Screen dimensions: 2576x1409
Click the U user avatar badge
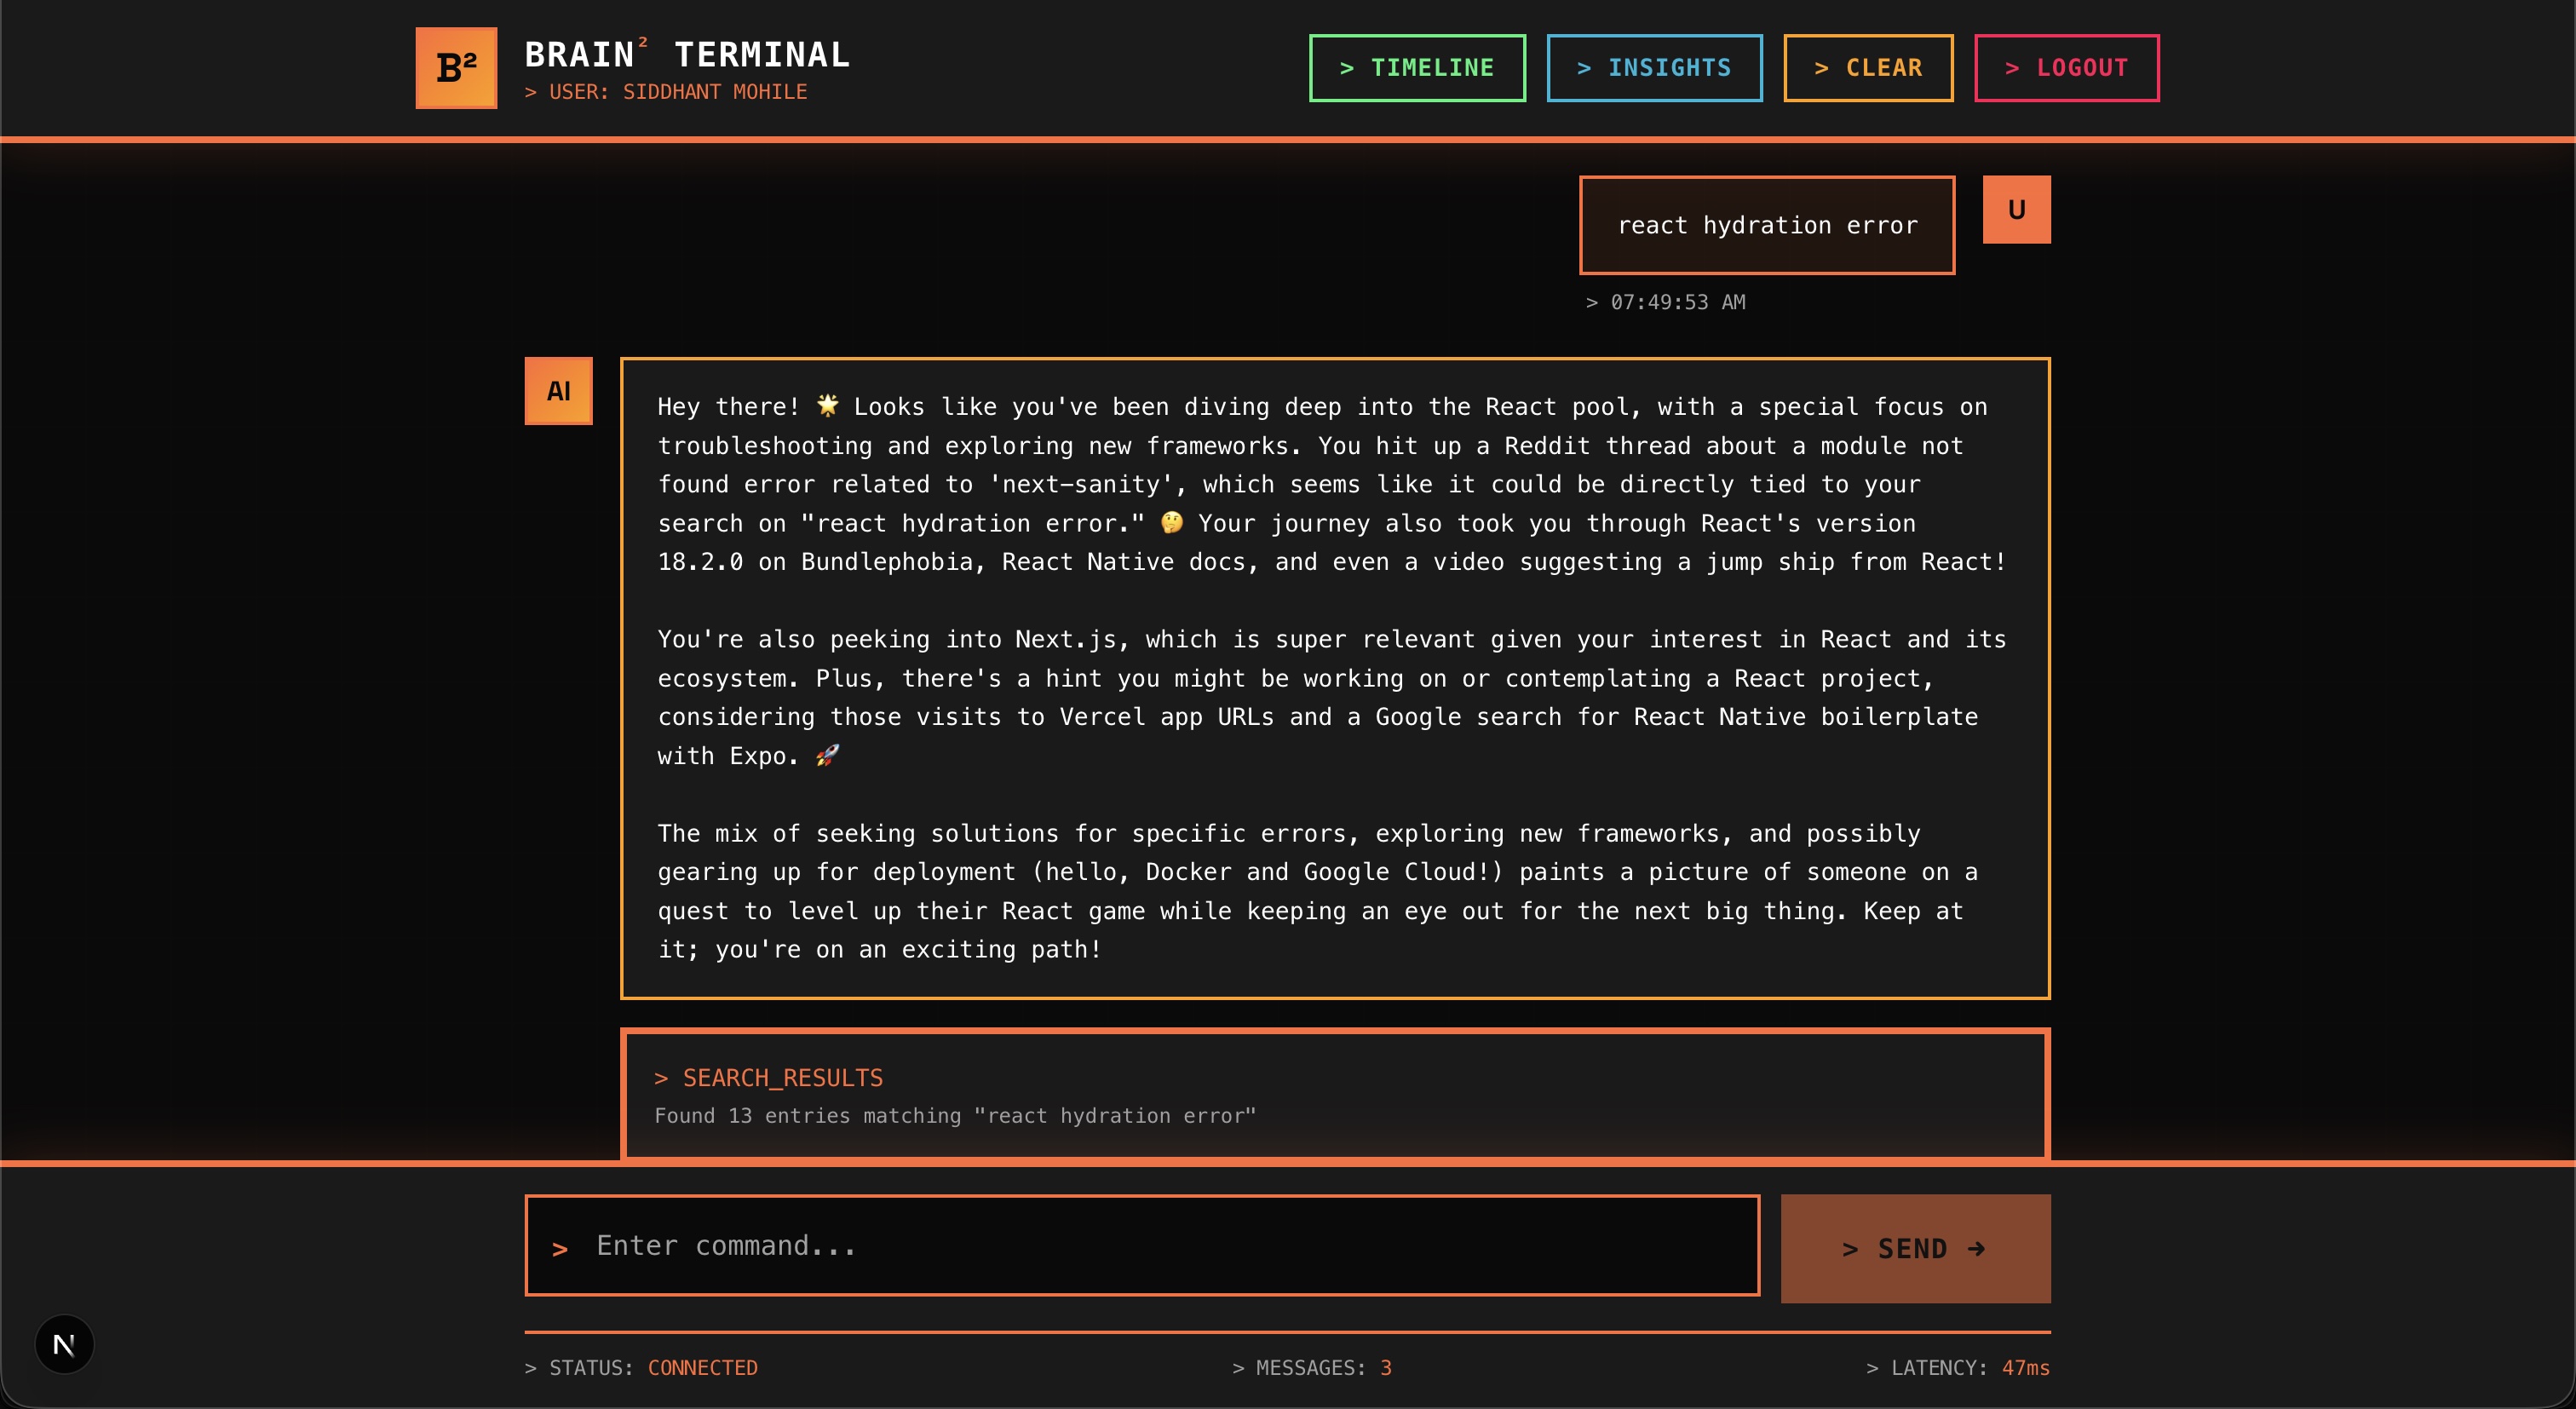click(2016, 210)
